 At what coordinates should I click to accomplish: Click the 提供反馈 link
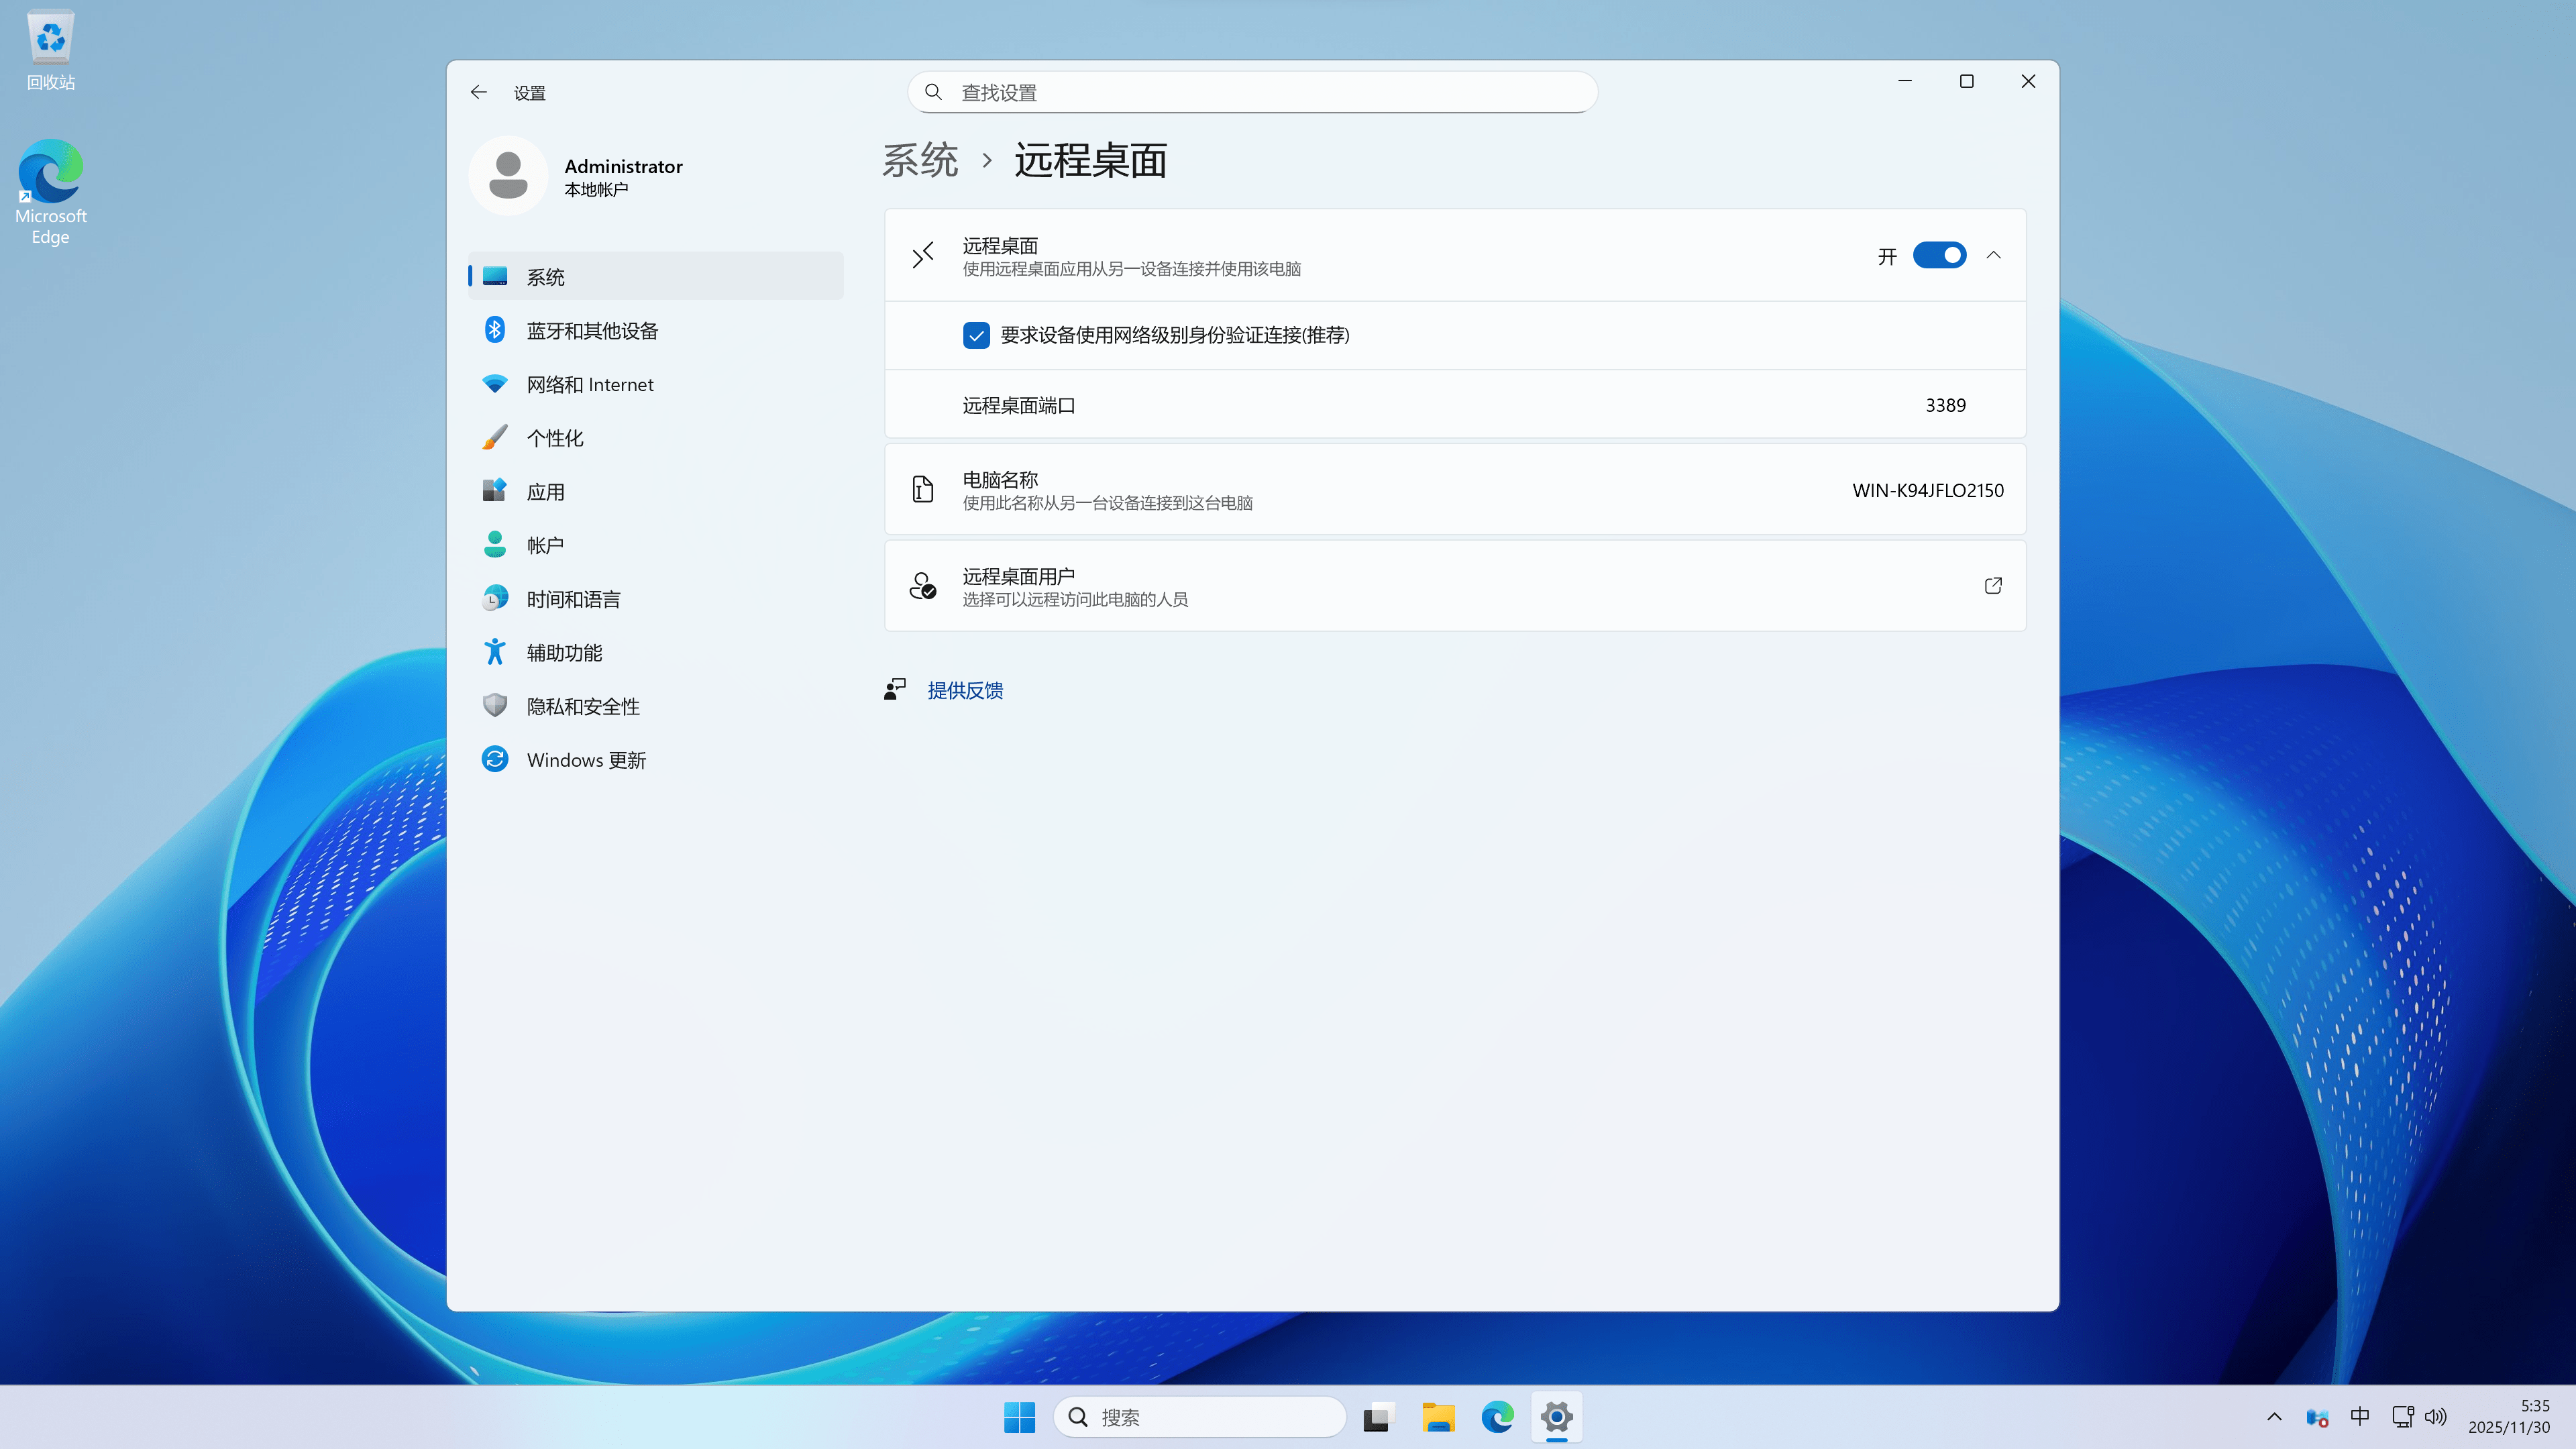coord(964,690)
